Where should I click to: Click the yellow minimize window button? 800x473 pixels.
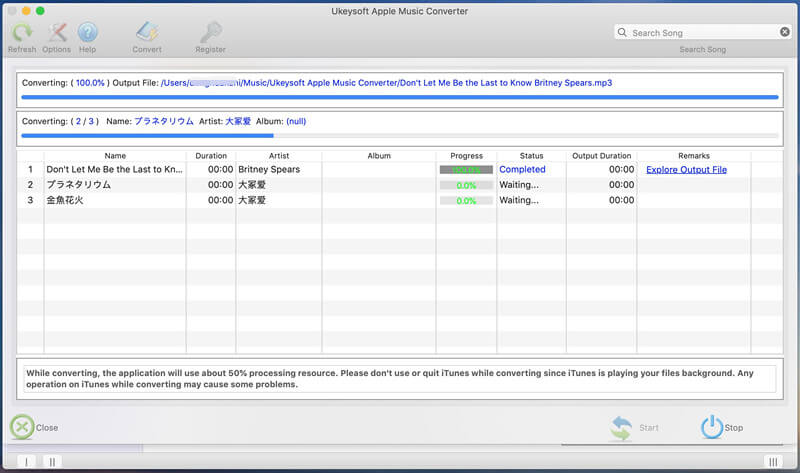(26, 11)
